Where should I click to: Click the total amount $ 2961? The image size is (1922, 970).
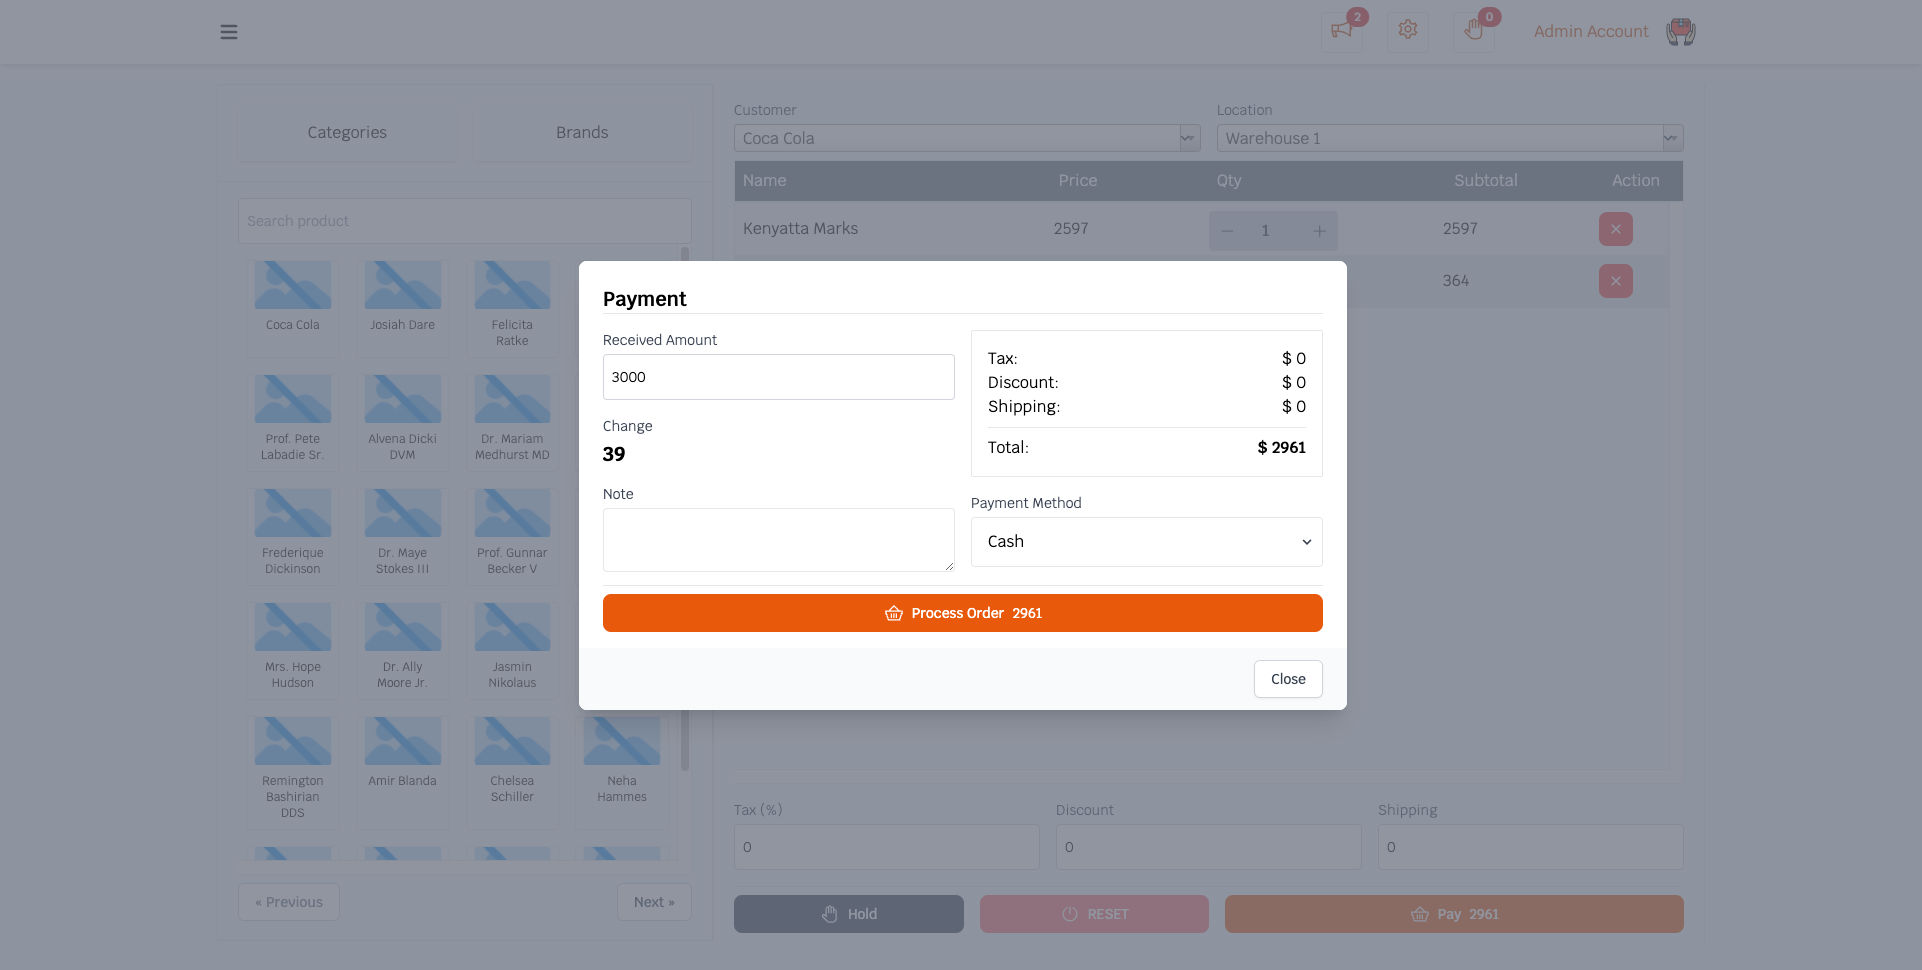pos(1281,448)
